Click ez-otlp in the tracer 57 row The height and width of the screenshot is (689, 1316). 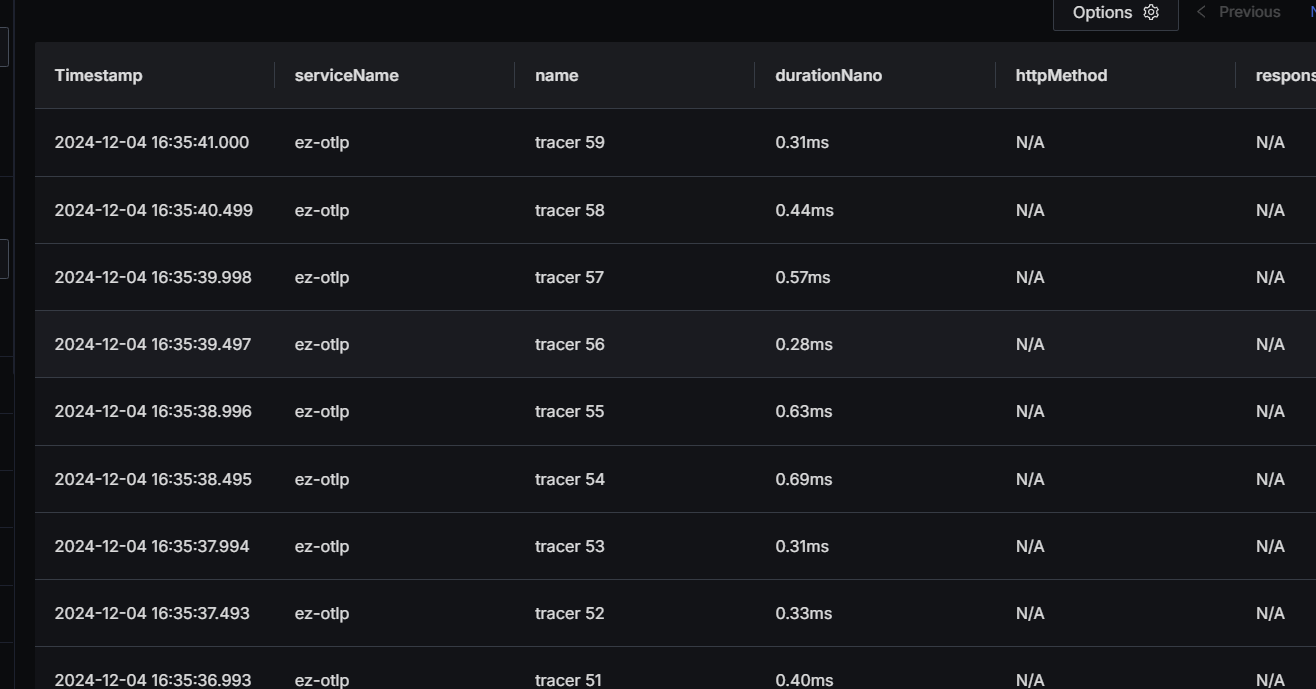tap(321, 277)
